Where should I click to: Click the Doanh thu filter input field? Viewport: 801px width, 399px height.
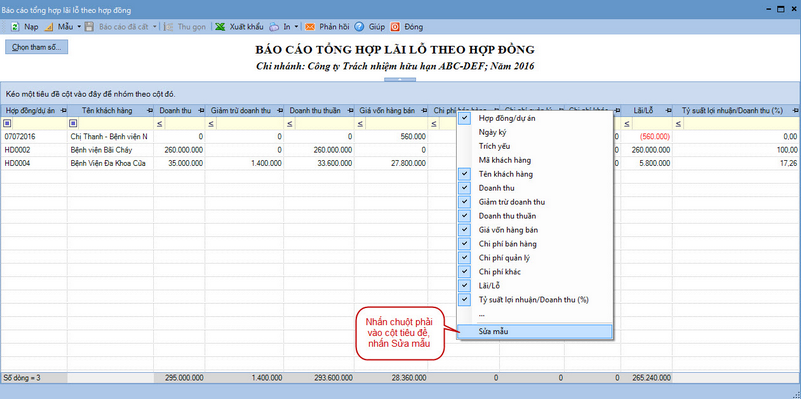pos(184,123)
